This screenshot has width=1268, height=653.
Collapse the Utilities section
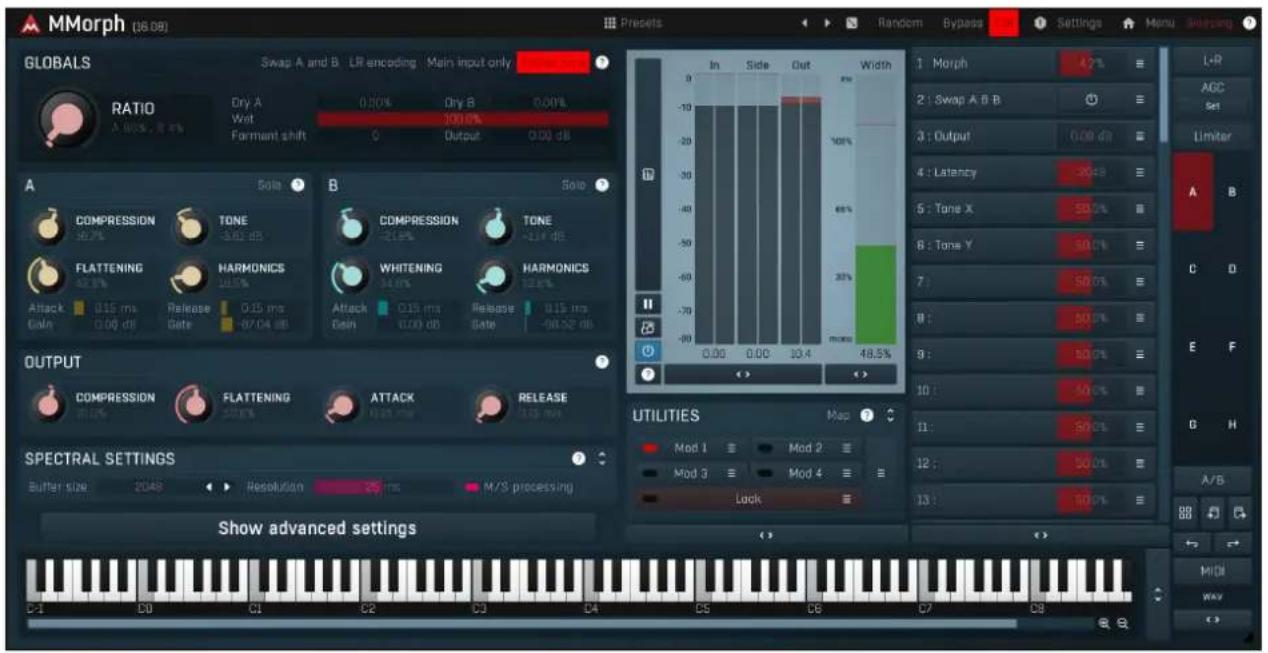click(x=890, y=415)
